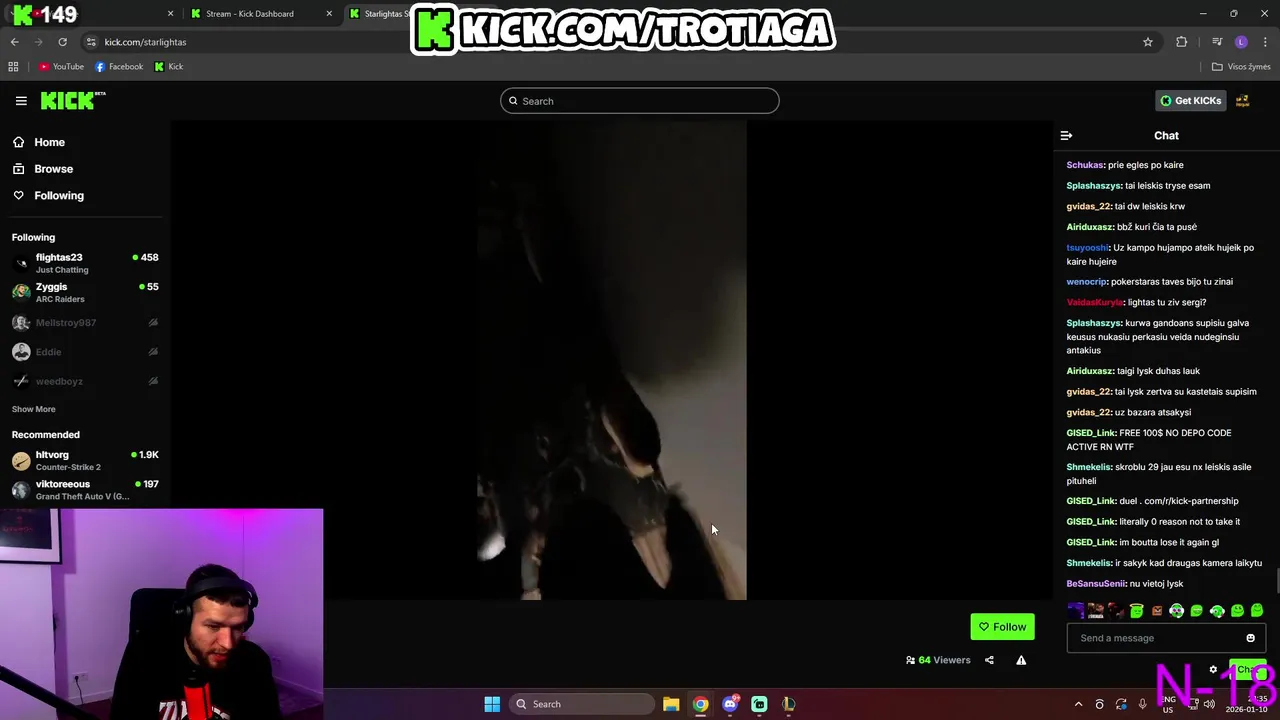Click the Get KICKs button
The height and width of the screenshot is (720, 1280).
1190,101
